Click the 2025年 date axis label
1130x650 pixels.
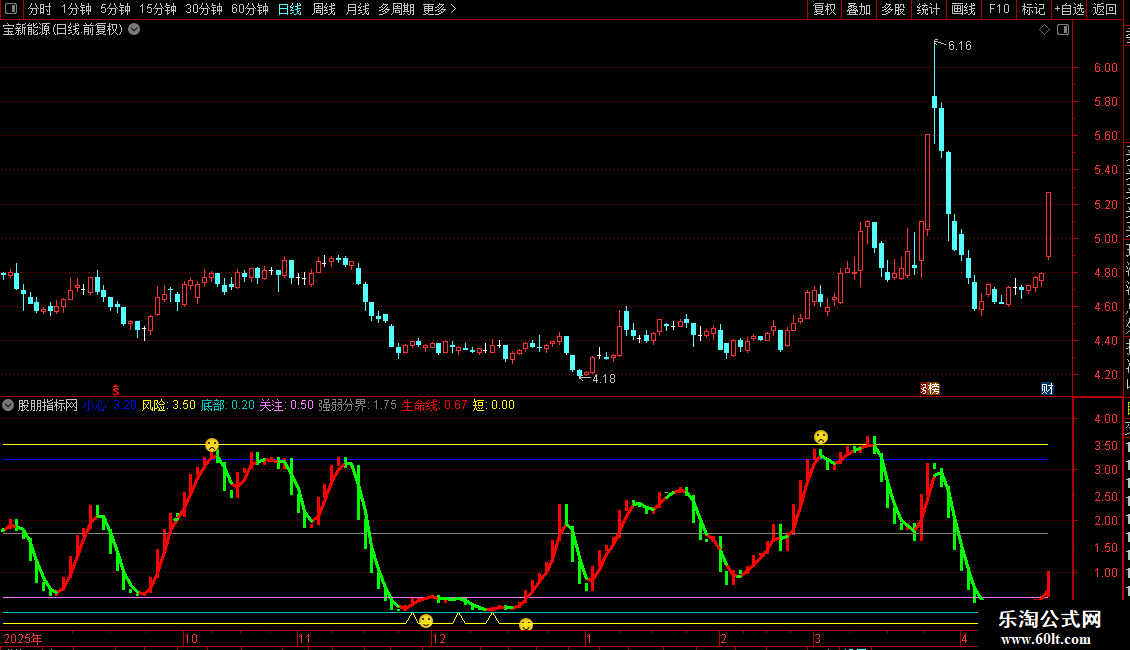click(x=23, y=638)
